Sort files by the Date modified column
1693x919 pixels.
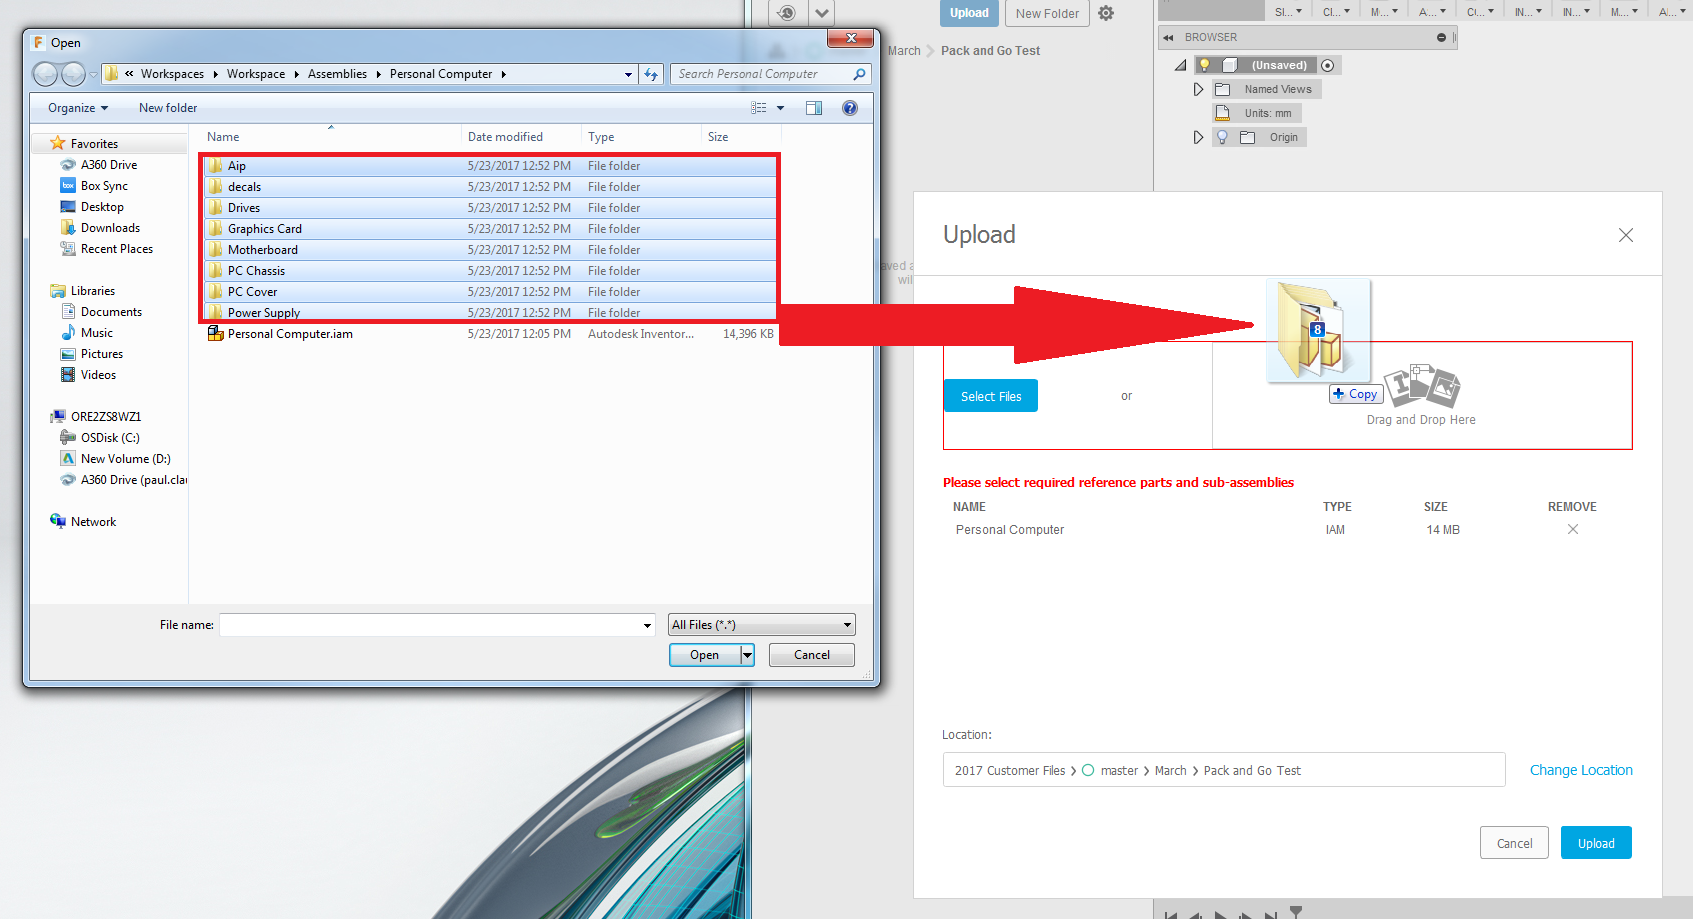click(x=505, y=137)
